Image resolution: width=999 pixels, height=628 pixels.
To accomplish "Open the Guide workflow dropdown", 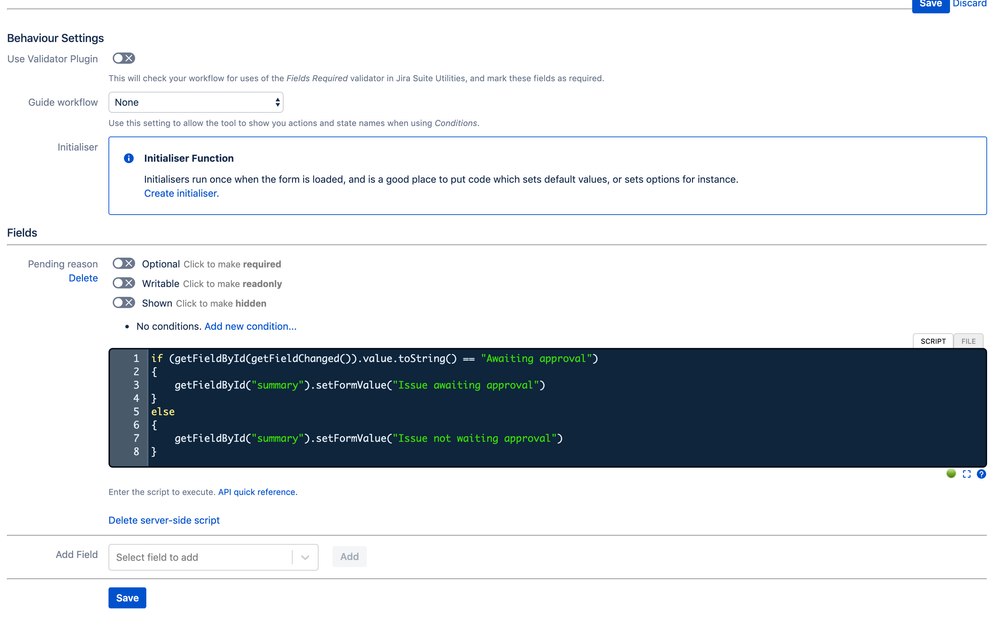I will [195, 102].
